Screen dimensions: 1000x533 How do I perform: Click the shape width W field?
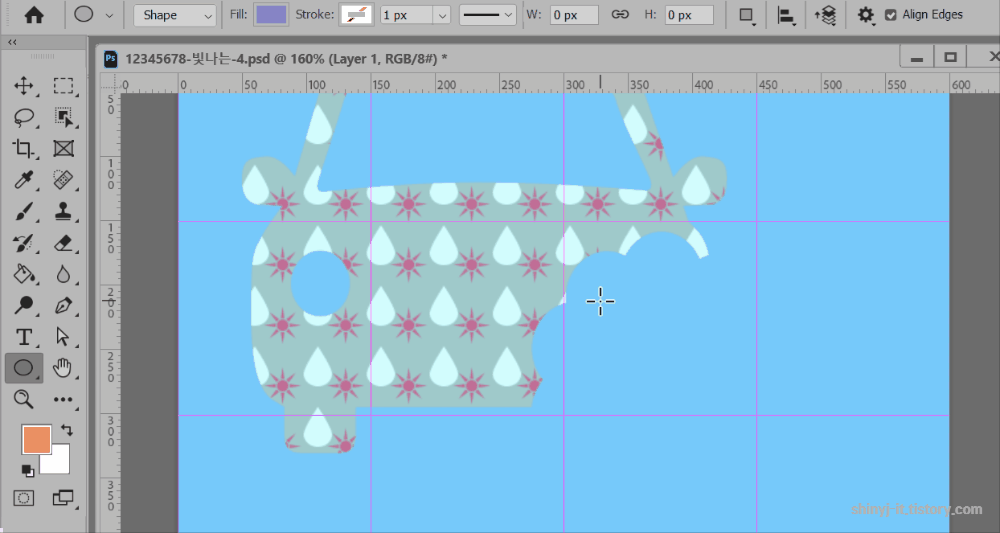[x=573, y=15]
